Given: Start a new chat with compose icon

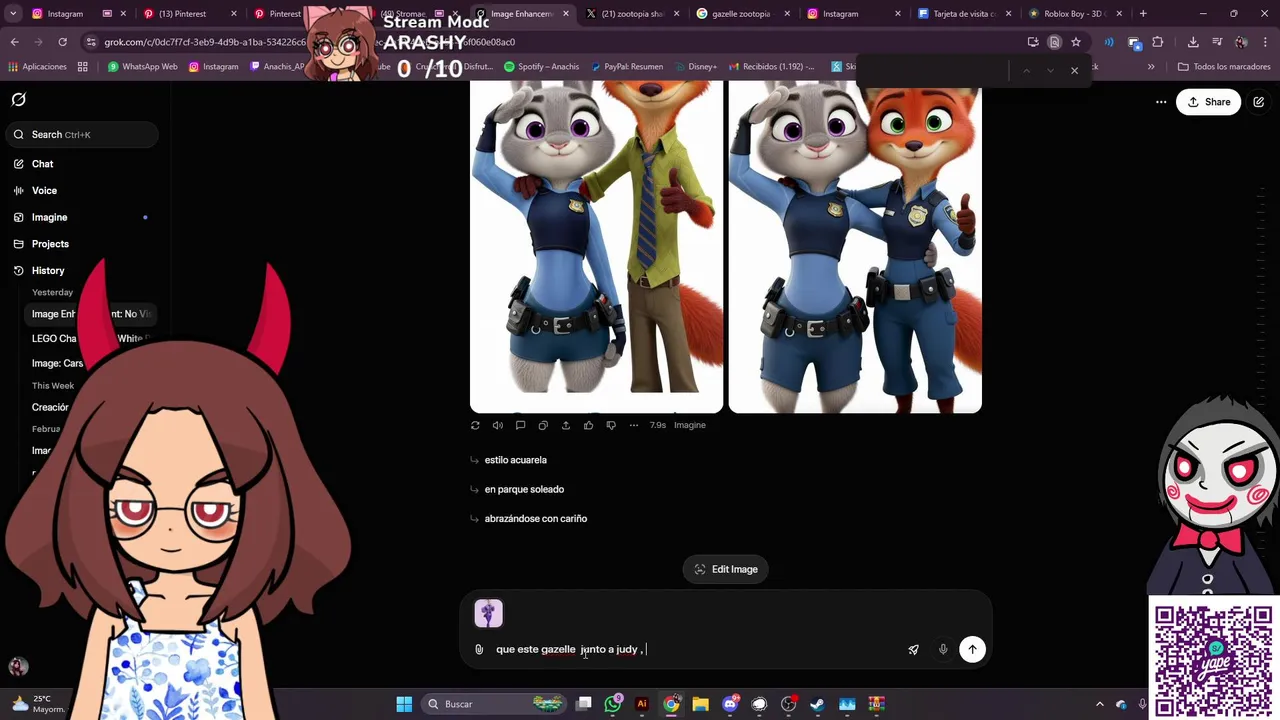Looking at the screenshot, I should (x=1259, y=102).
